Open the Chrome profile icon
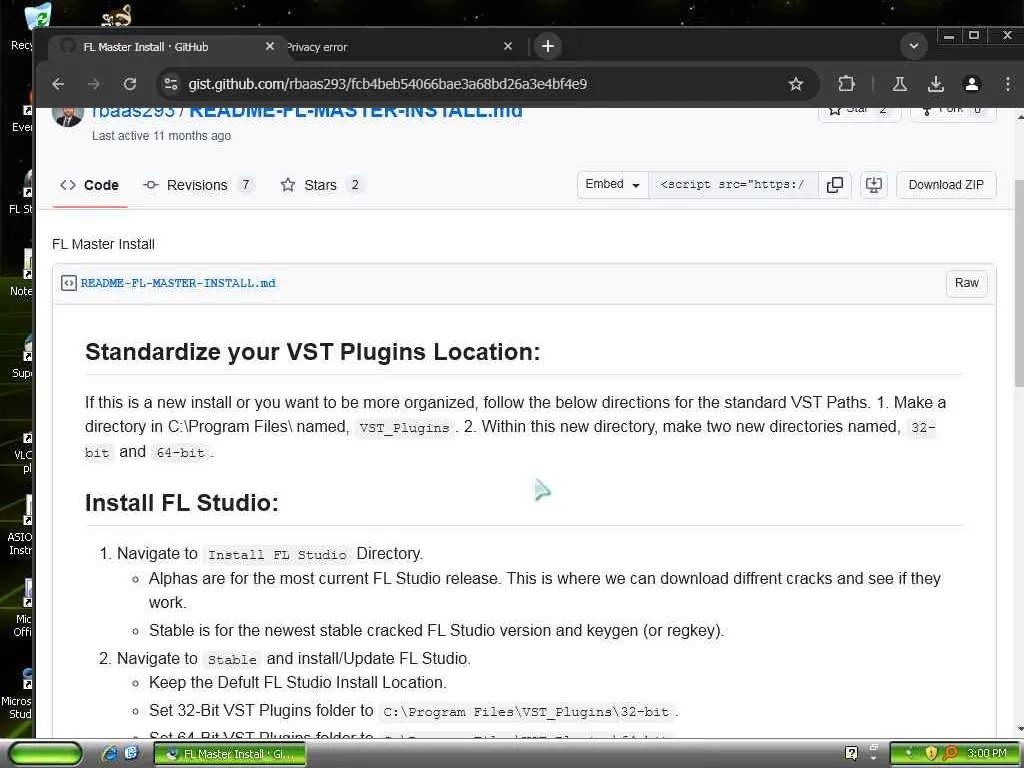 click(x=972, y=84)
